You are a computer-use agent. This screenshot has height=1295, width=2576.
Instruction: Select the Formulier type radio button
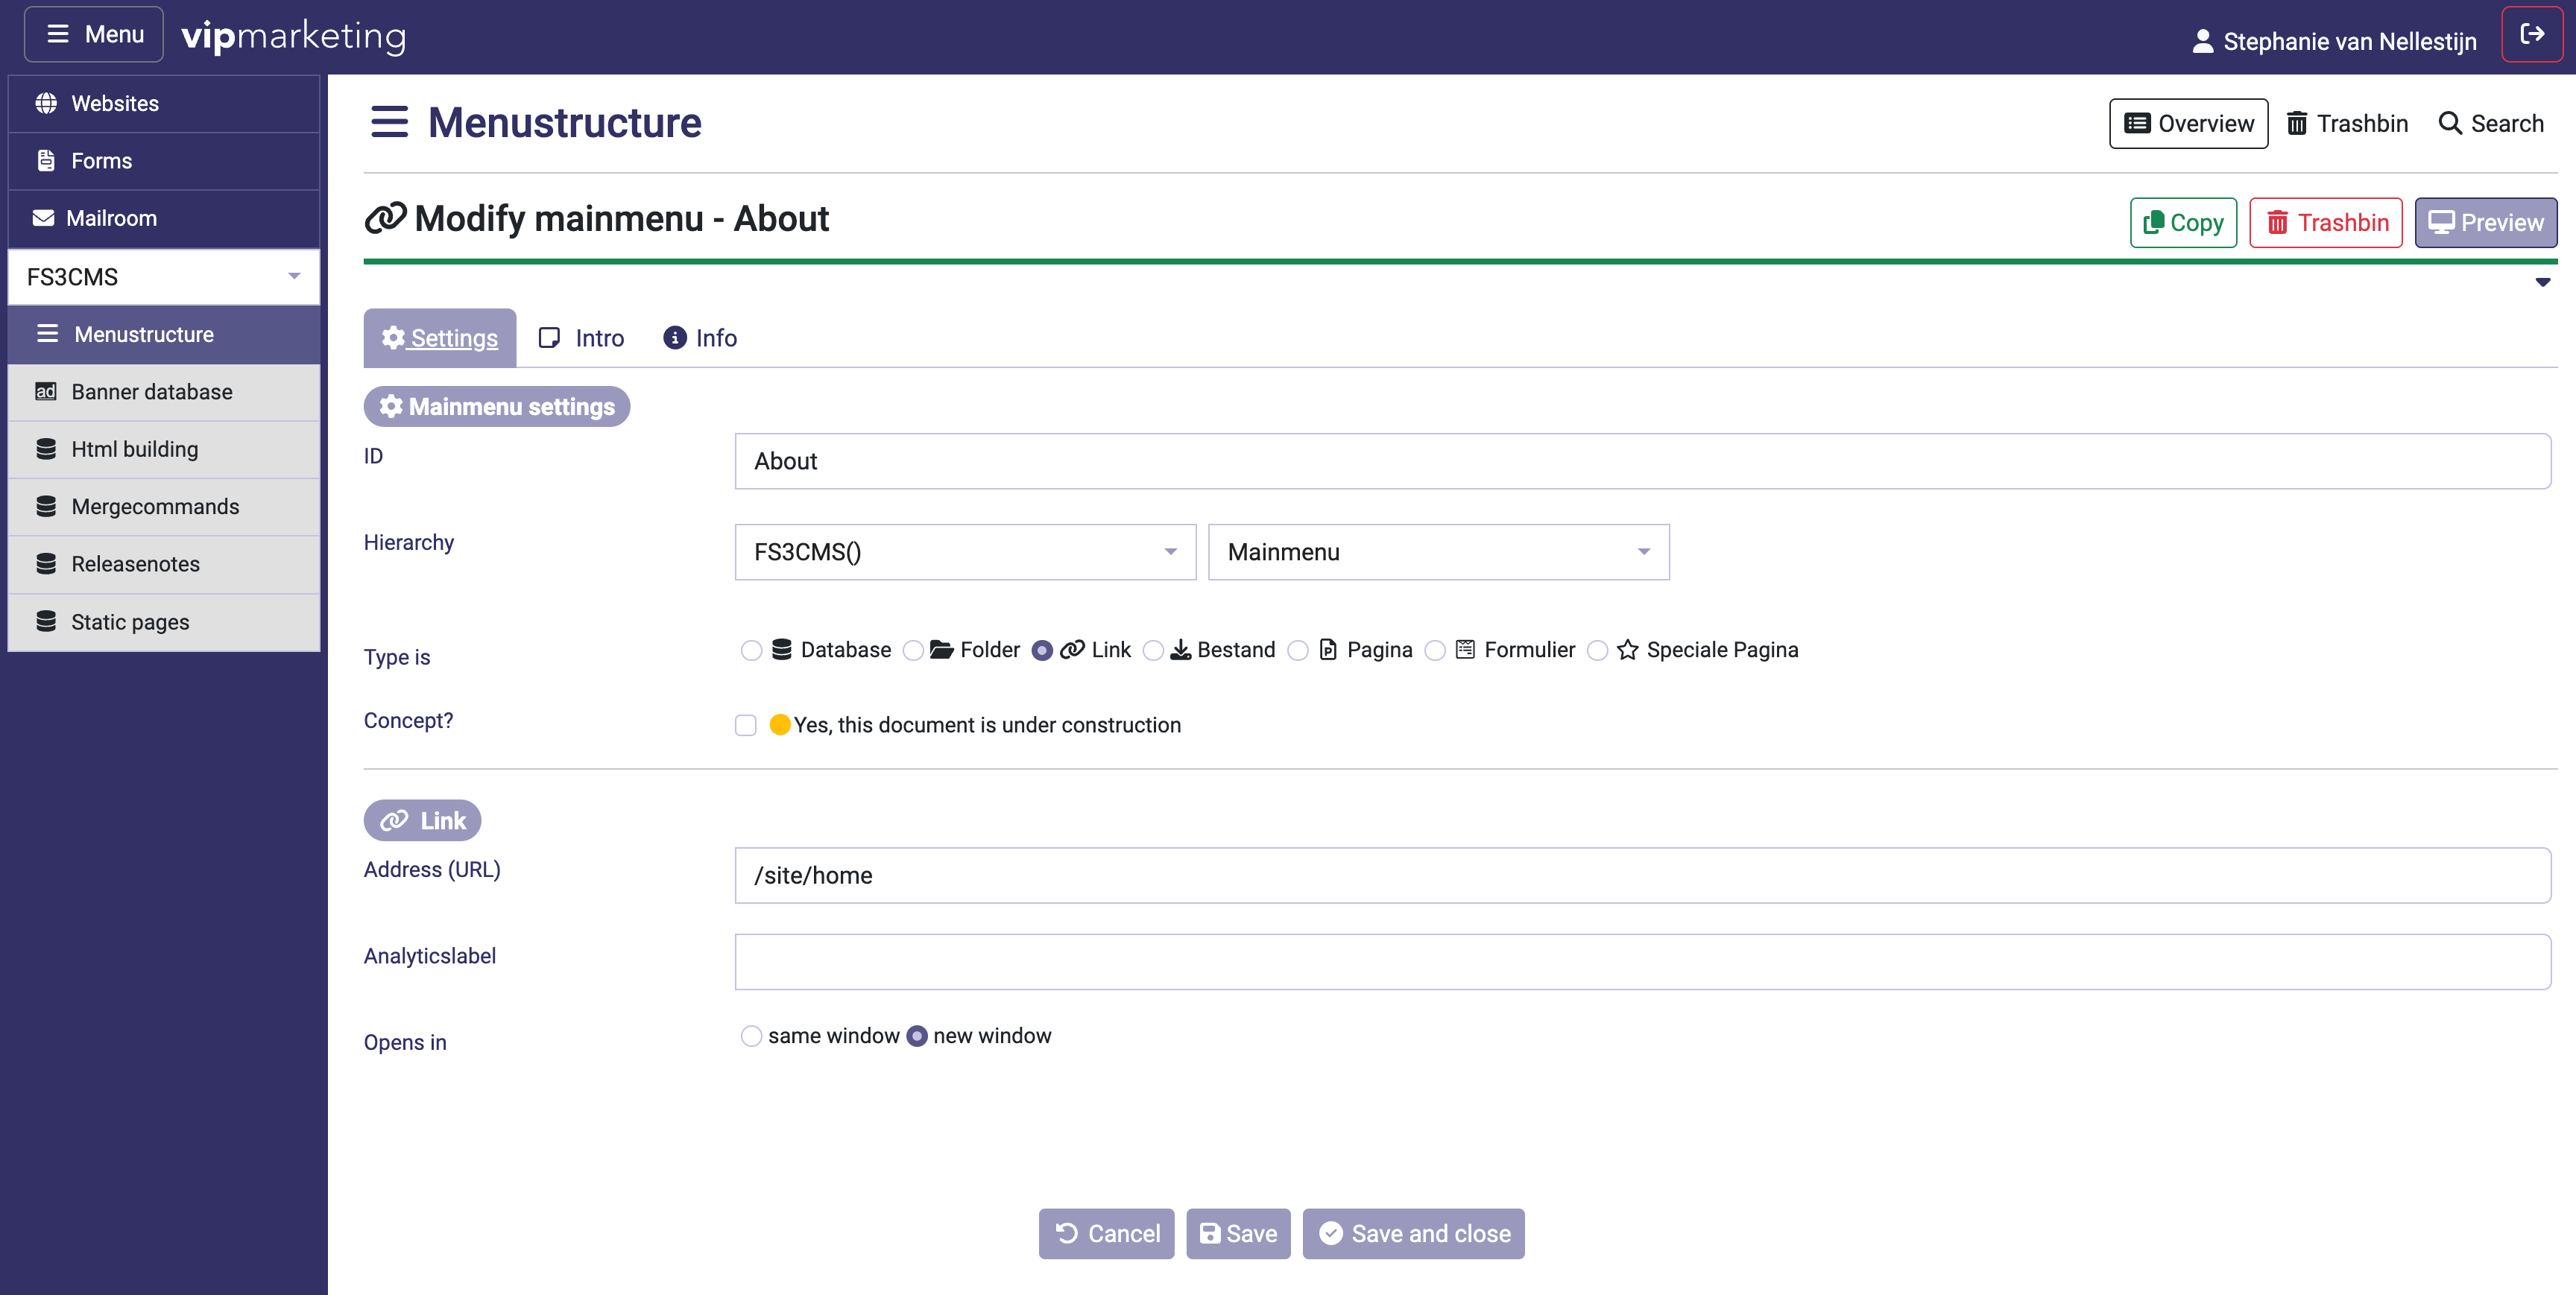coord(1435,651)
